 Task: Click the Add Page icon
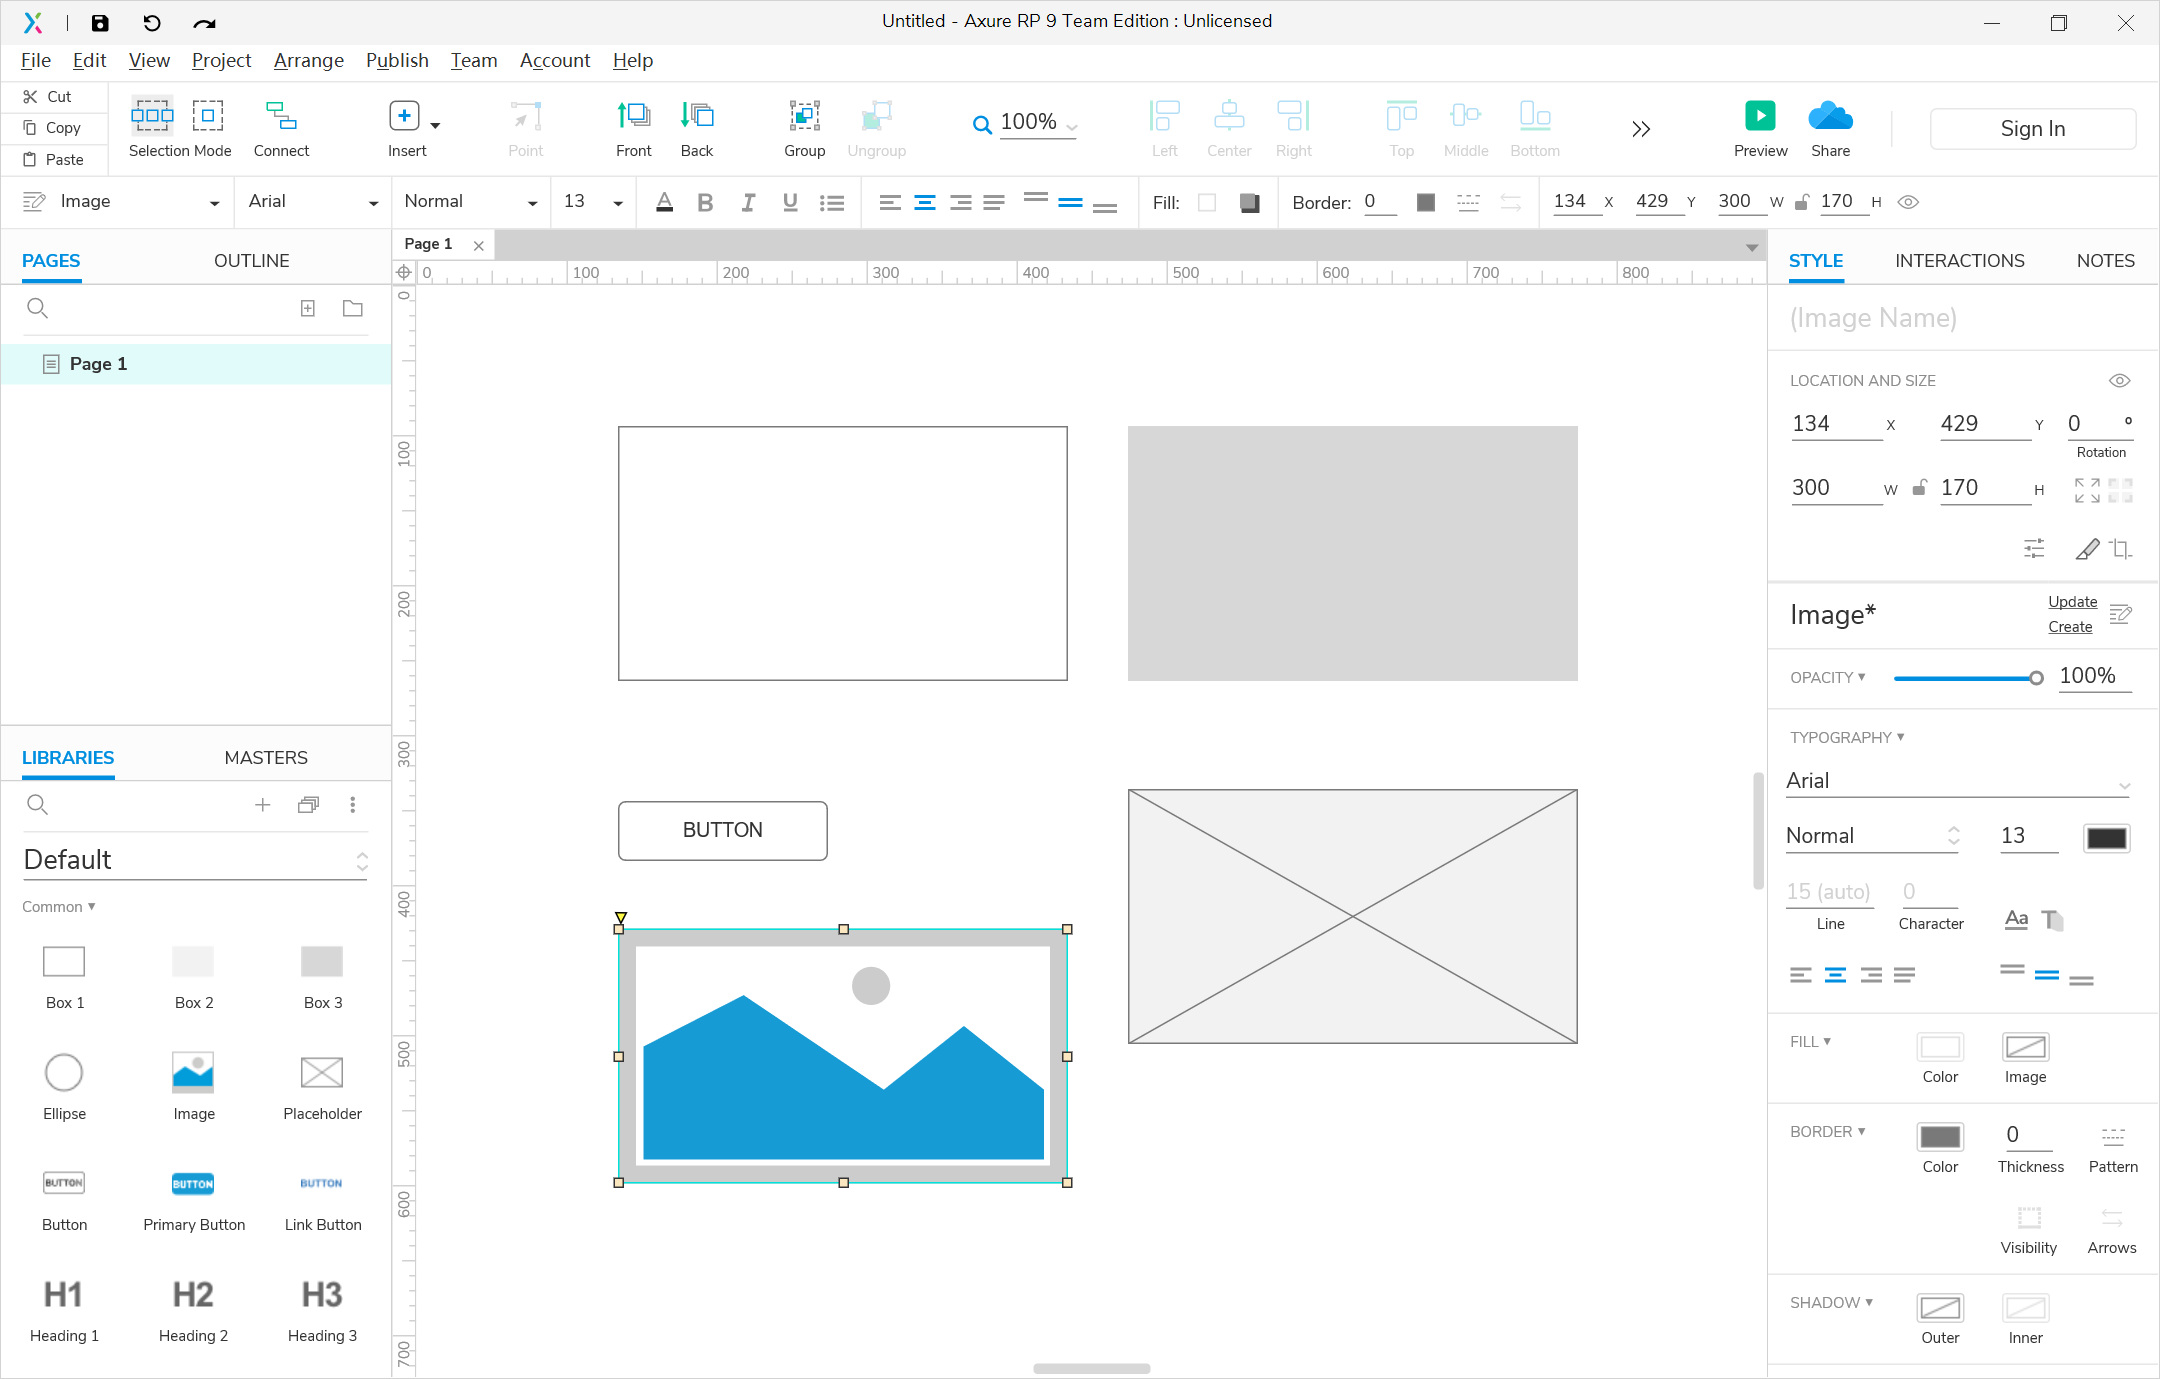pos(308,308)
